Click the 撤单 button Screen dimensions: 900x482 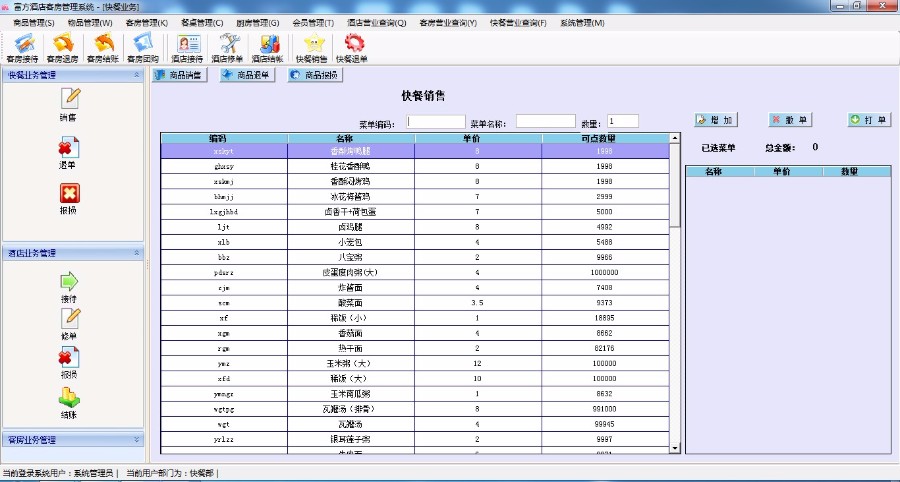click(x=790, y=120)
